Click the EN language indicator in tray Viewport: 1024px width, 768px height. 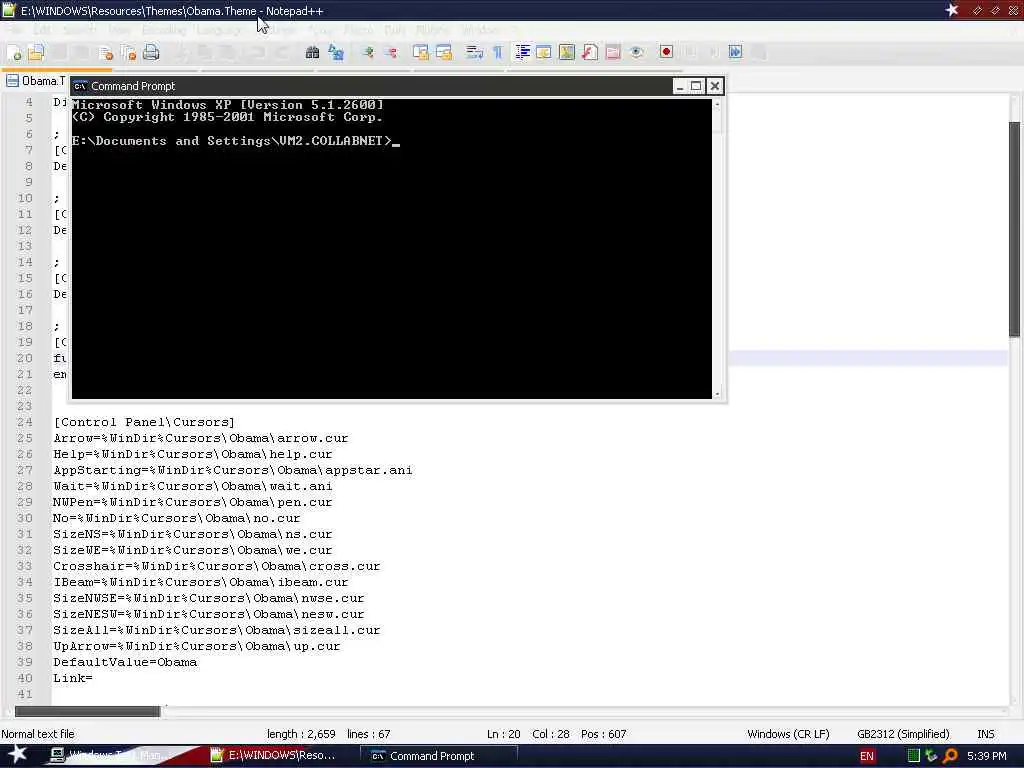click(867, 756)
